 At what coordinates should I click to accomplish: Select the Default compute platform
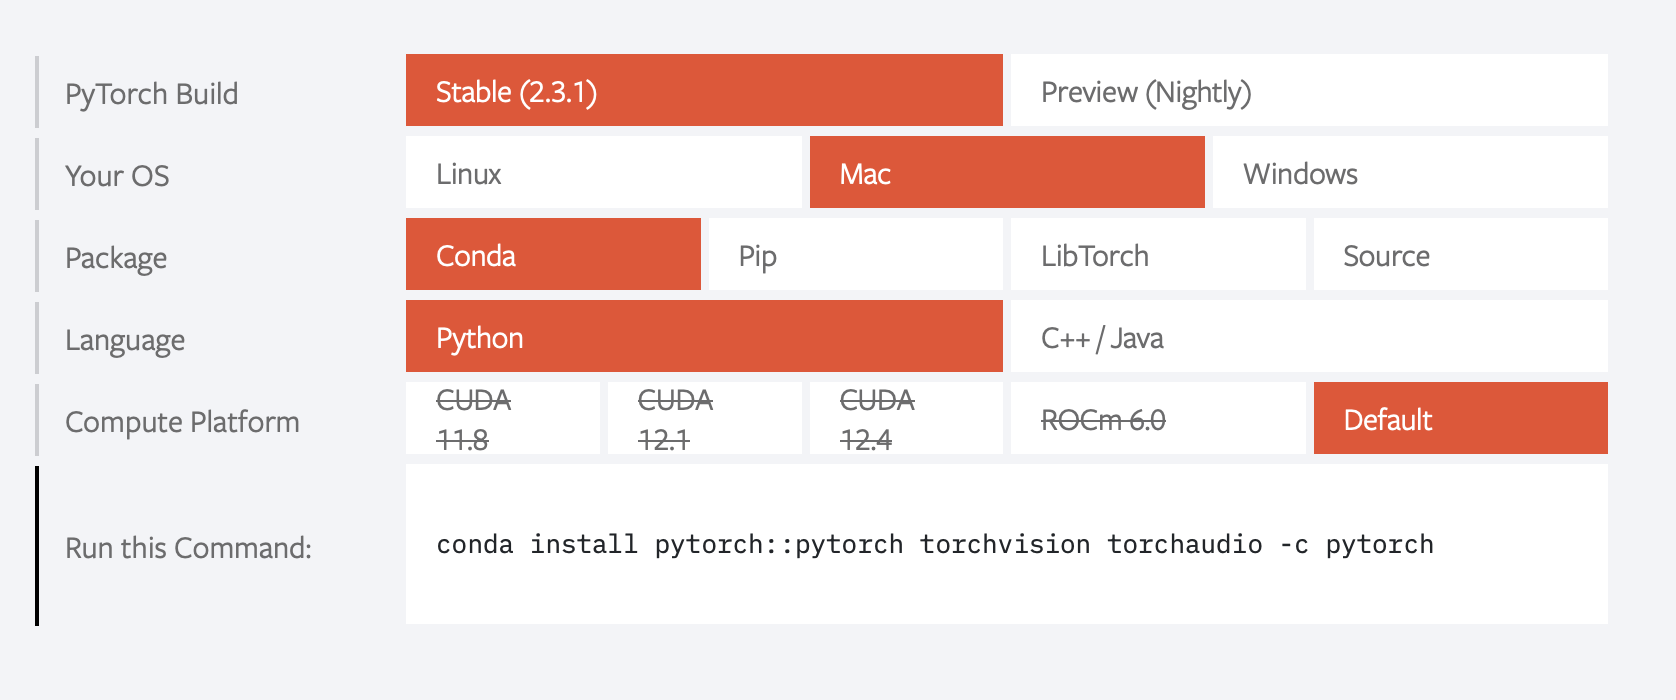click(x=1461, y=418)
